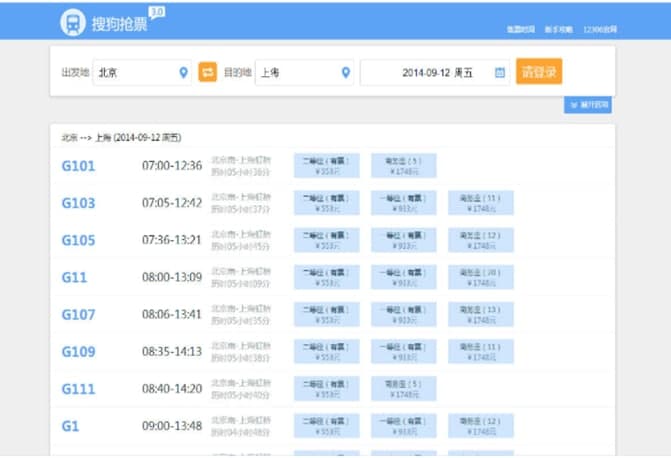
Task: Expand the blue filter button below search
Action: [x=588, y=105]
